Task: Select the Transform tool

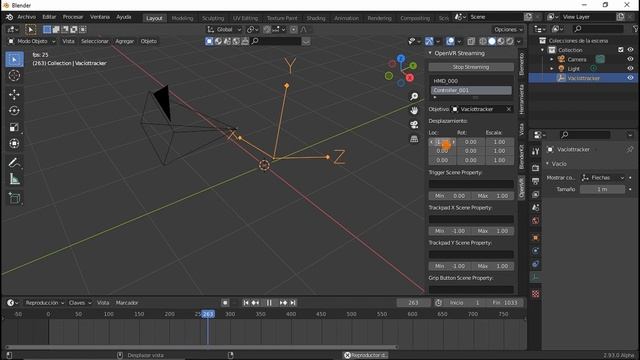Action: click(x=14, y=144)
